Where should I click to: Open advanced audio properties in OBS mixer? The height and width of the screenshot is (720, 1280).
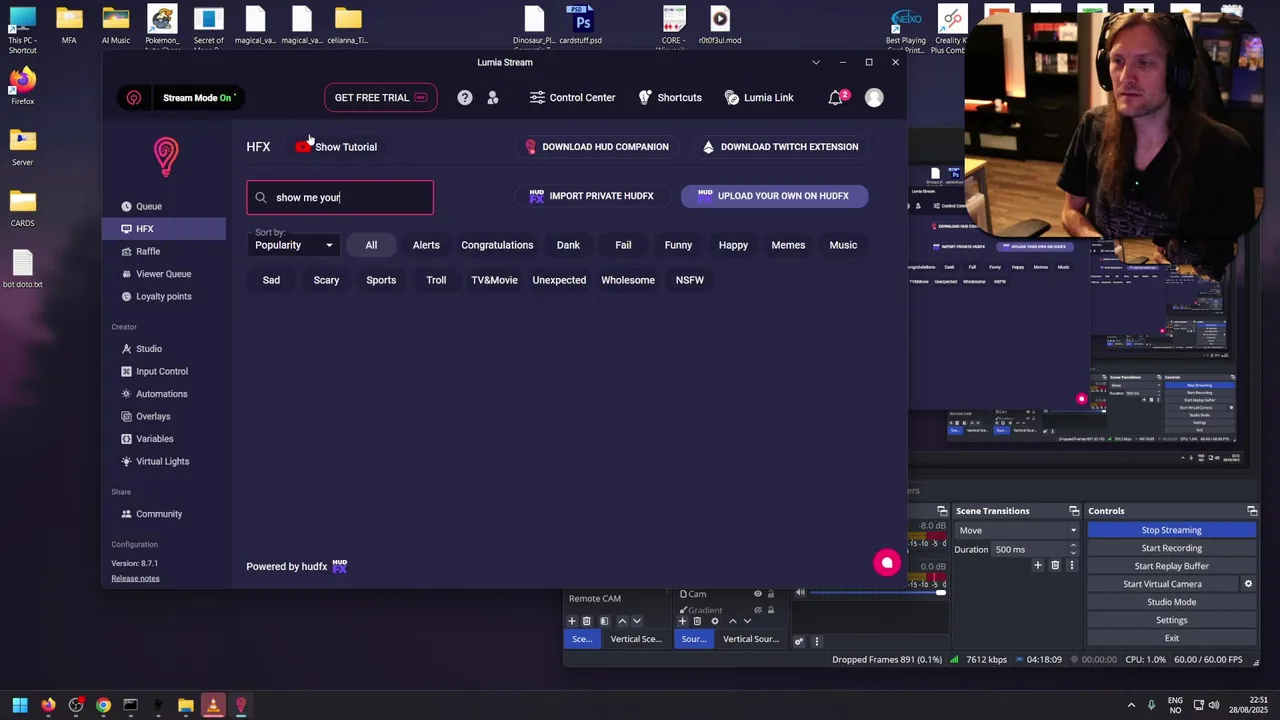pos(798,641)
